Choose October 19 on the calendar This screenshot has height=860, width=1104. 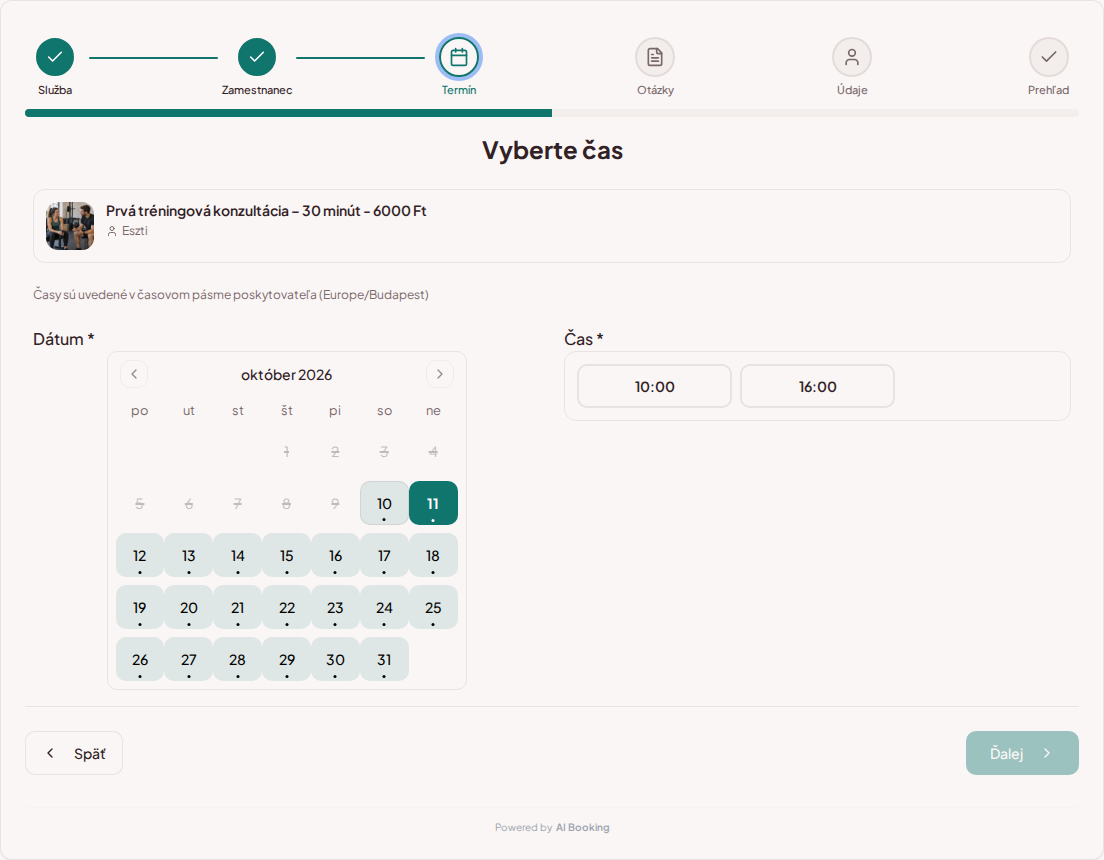140,607
